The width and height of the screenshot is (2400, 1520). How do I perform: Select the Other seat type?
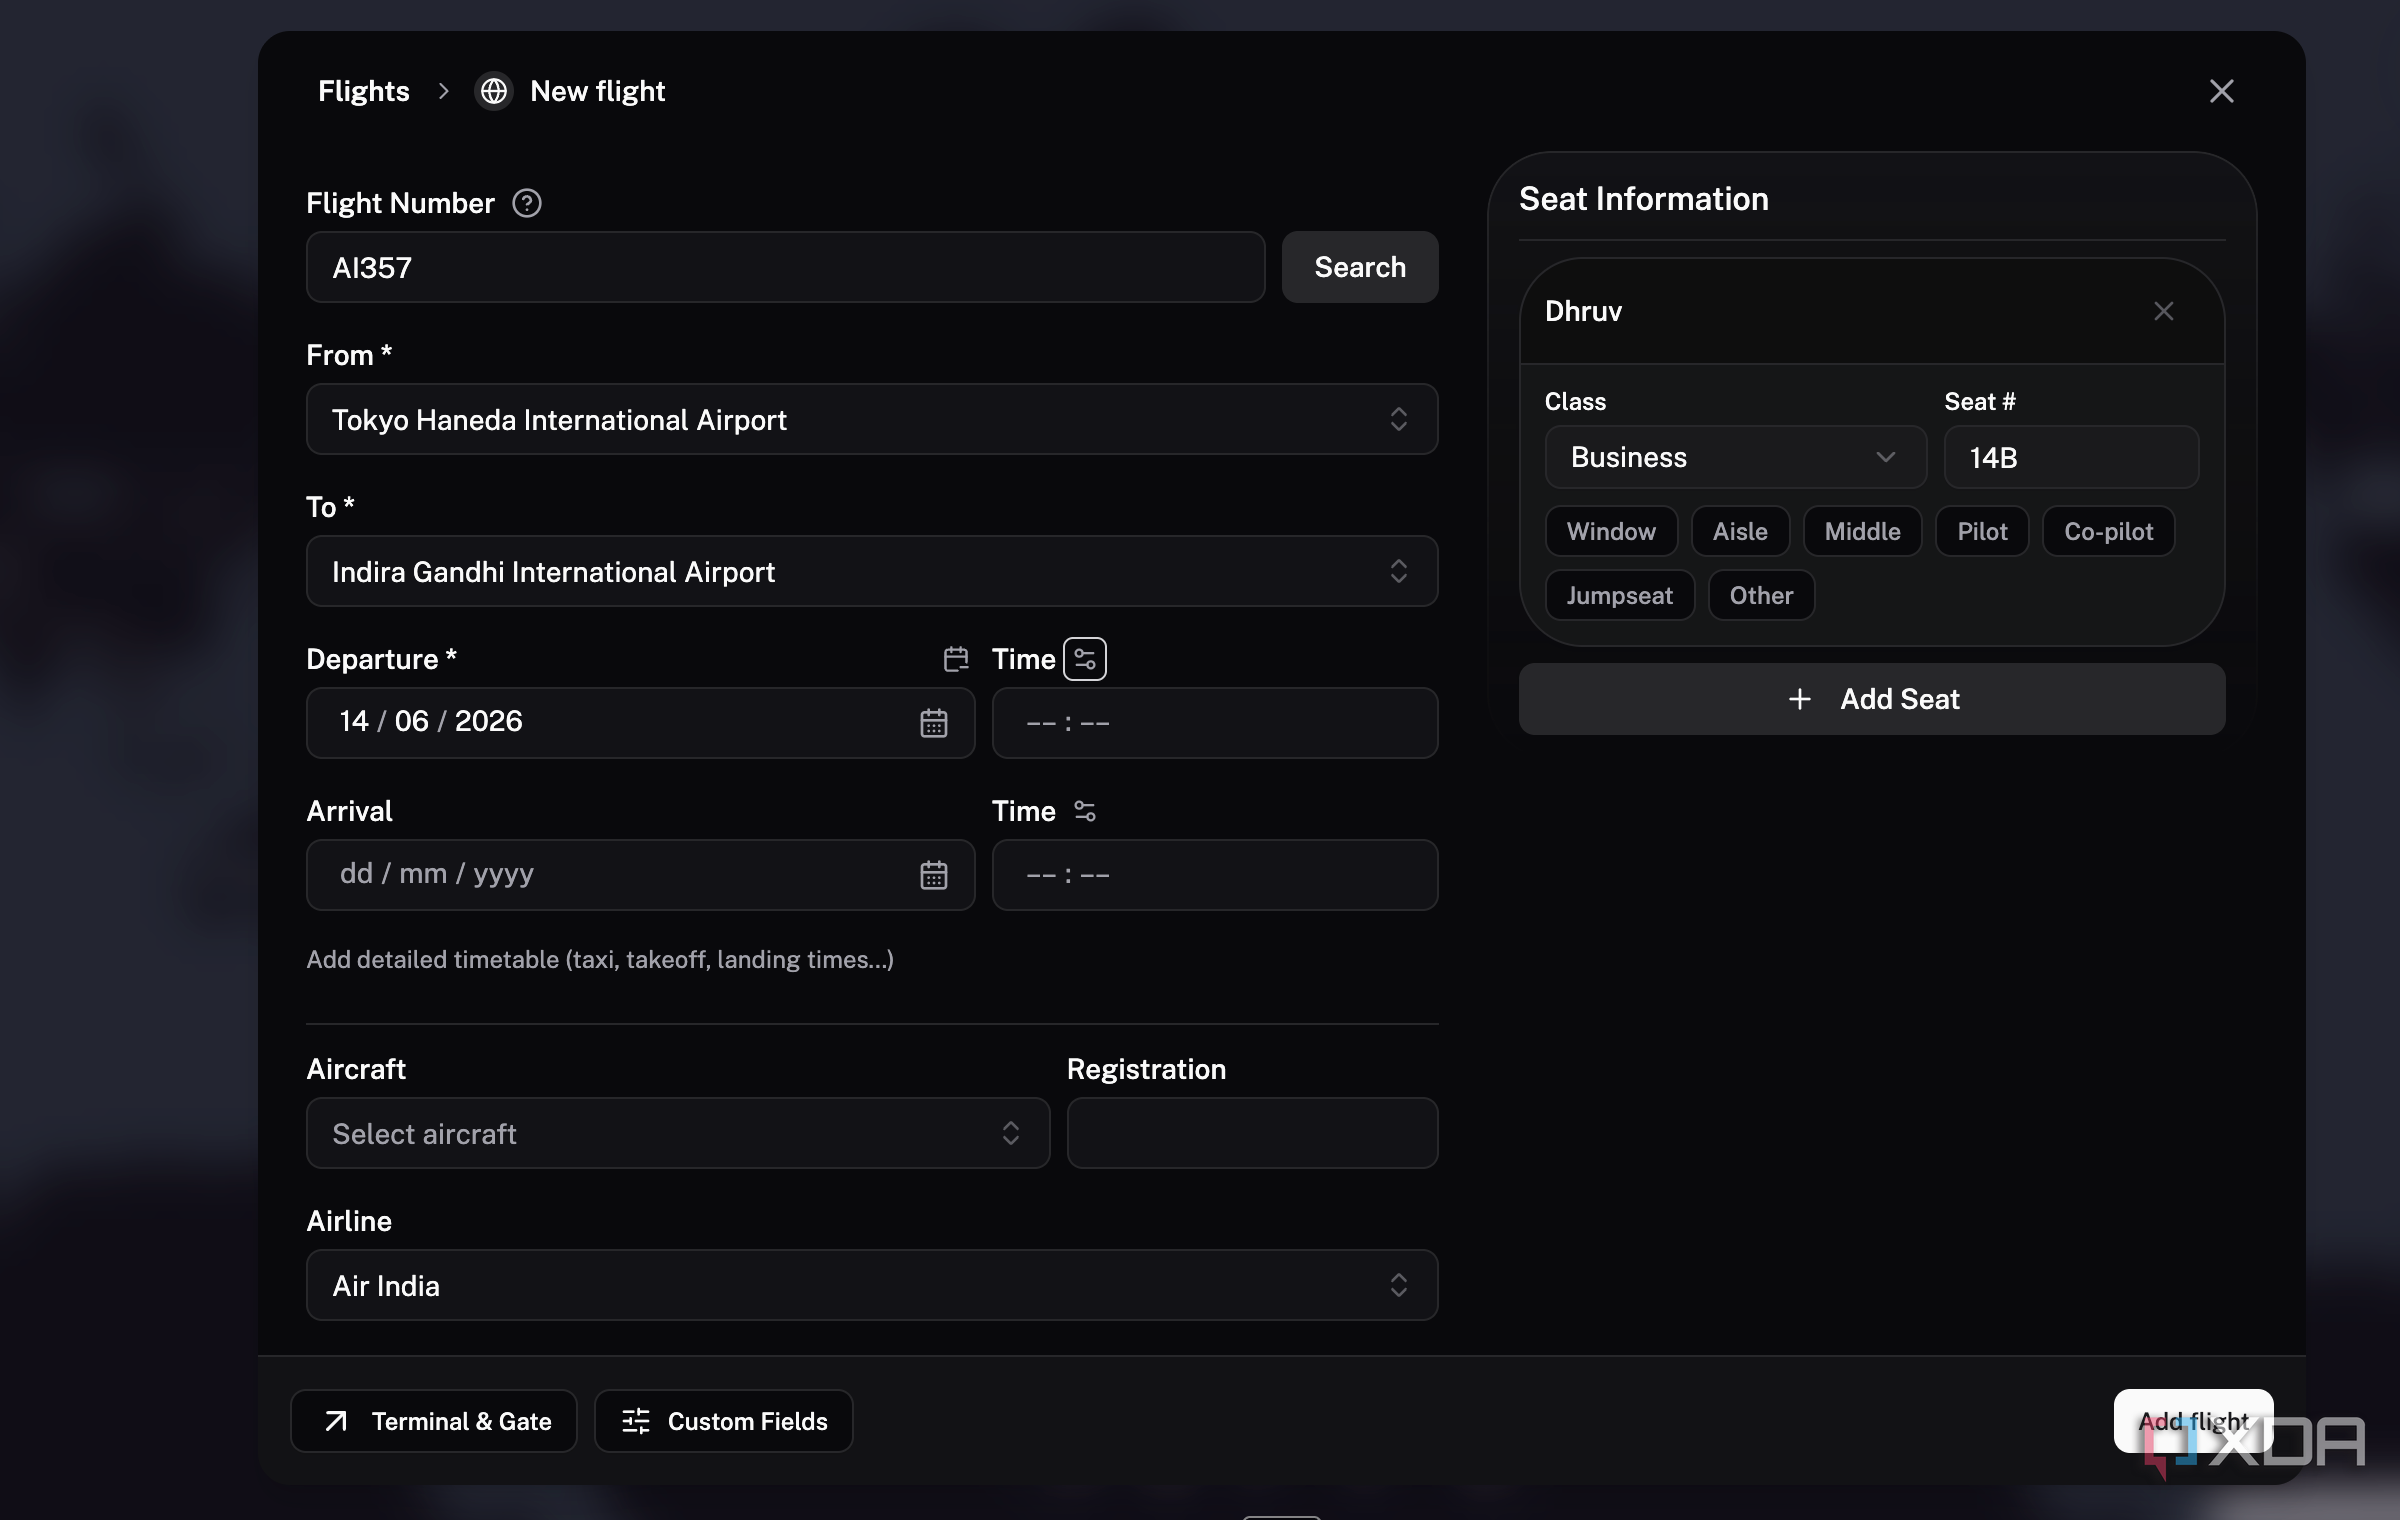[1761, 595]
